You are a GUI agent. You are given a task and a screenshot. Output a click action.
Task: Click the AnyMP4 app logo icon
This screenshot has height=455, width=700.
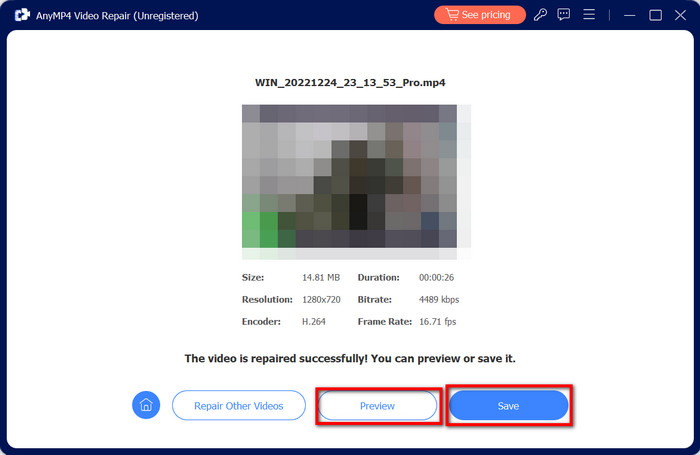22,15
